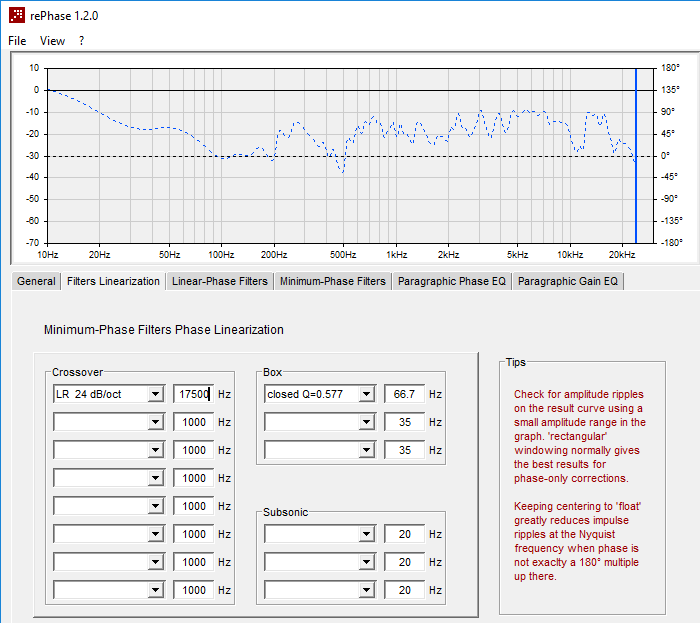Screen dimensions: 700x623
Task: Open the LR 24 dB/oct crossover dropdown
Action: [x=156, y=394]
